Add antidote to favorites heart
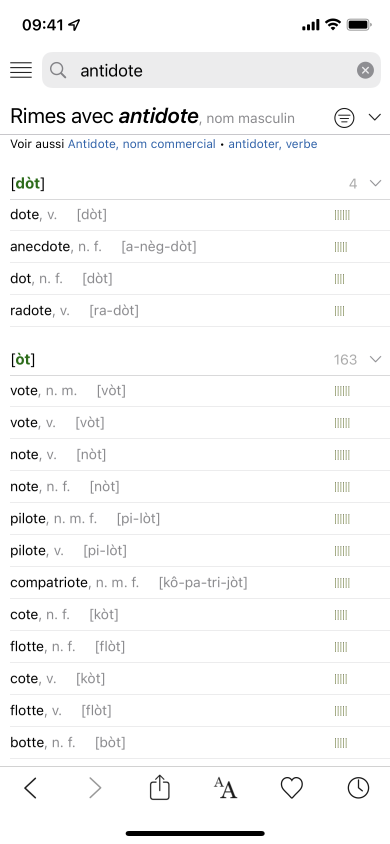Screen dimensions: 390x844 coord(292,788)
